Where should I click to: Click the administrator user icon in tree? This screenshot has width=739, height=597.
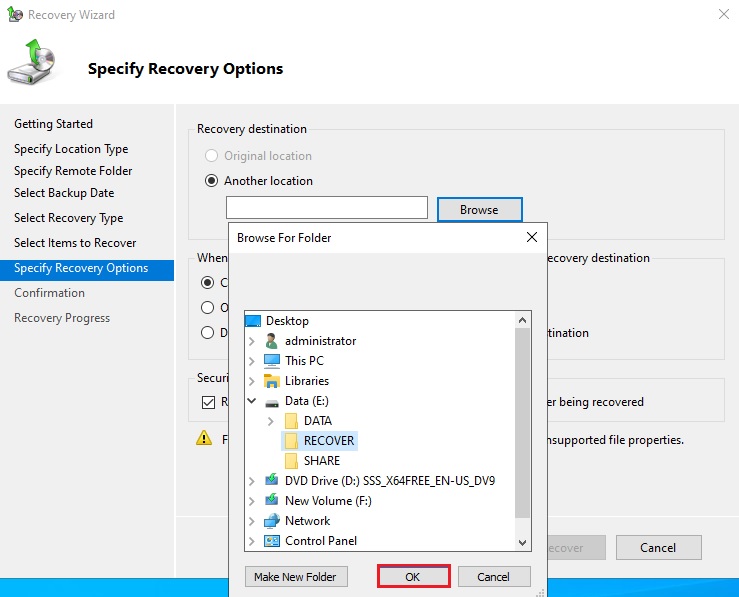(271, 341)
